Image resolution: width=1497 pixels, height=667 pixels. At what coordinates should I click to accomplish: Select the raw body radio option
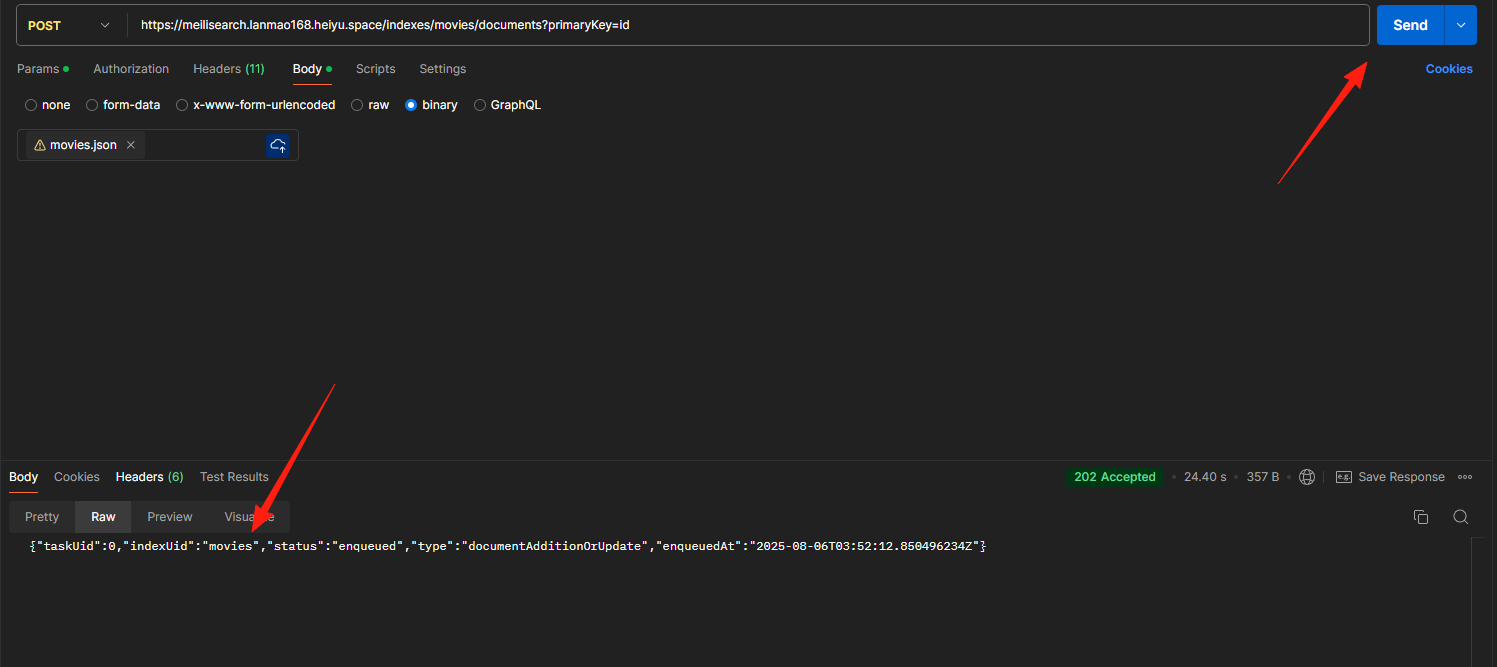click(x=357, y=105)
